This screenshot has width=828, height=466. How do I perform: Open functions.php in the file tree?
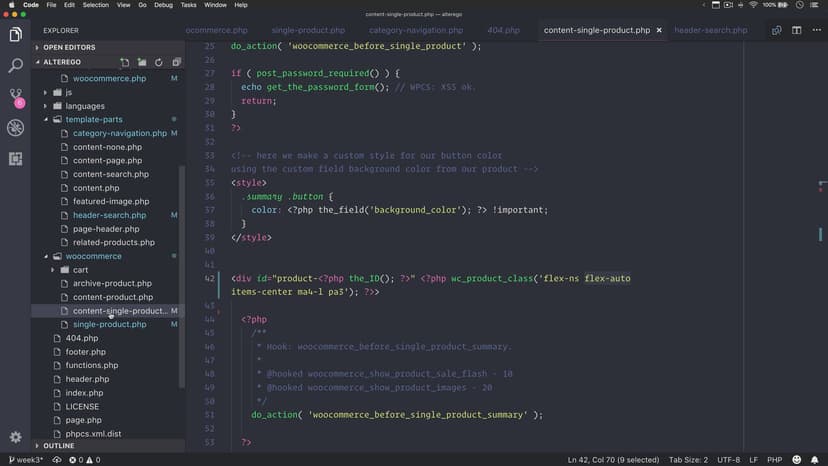pyautogui.click(x=91, y=366)
